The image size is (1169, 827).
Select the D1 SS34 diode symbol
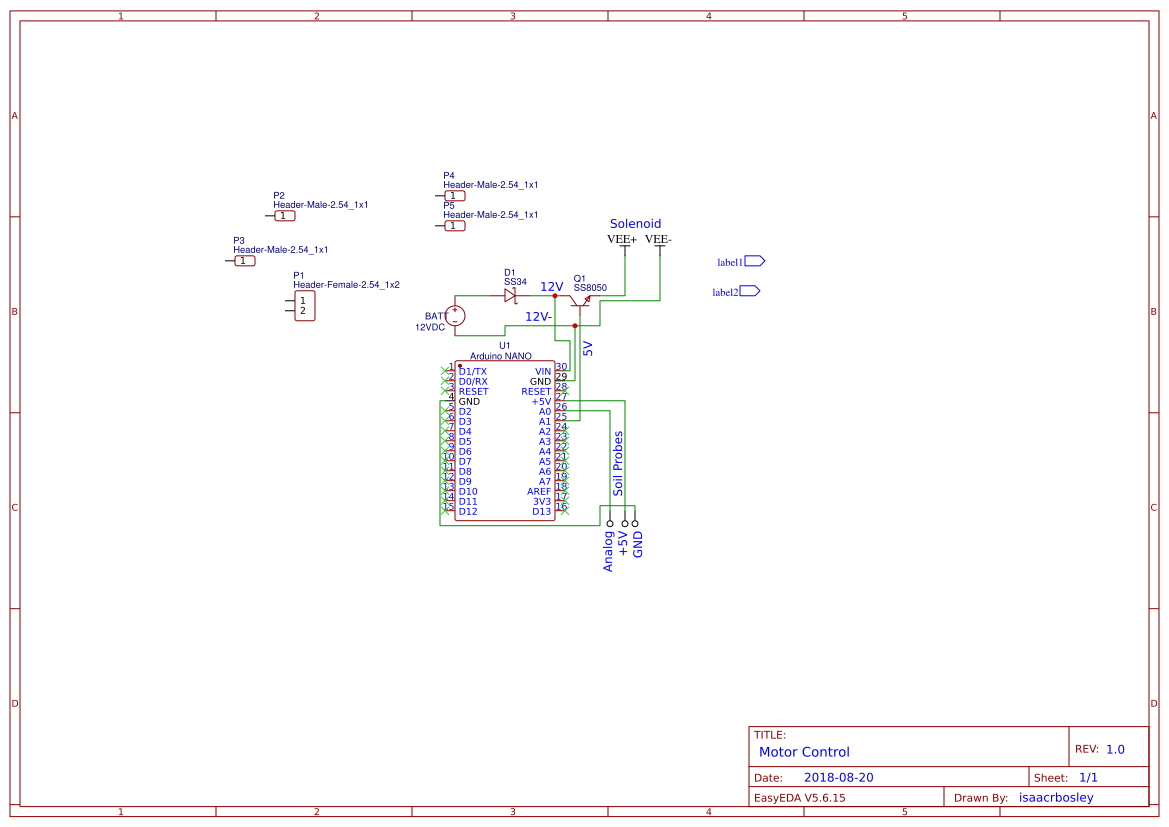click(511, 296)
